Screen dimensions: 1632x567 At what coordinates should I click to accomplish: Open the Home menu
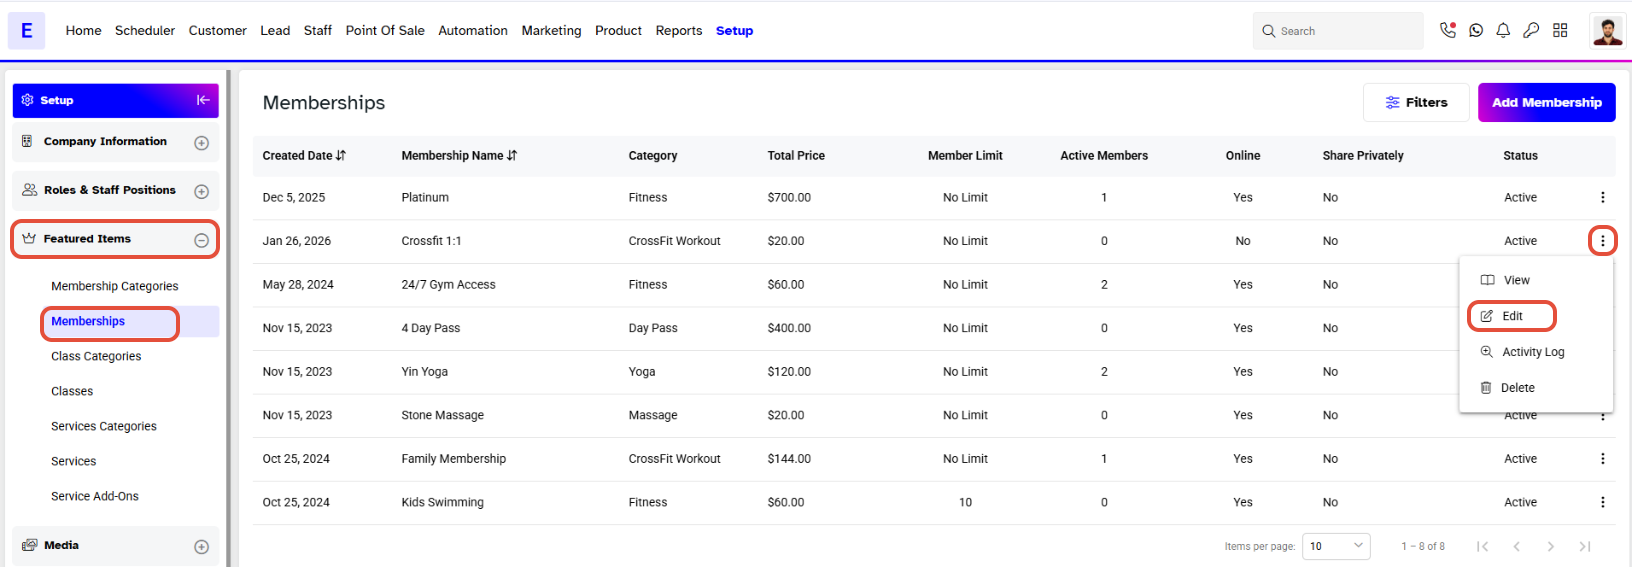point(83,31)
